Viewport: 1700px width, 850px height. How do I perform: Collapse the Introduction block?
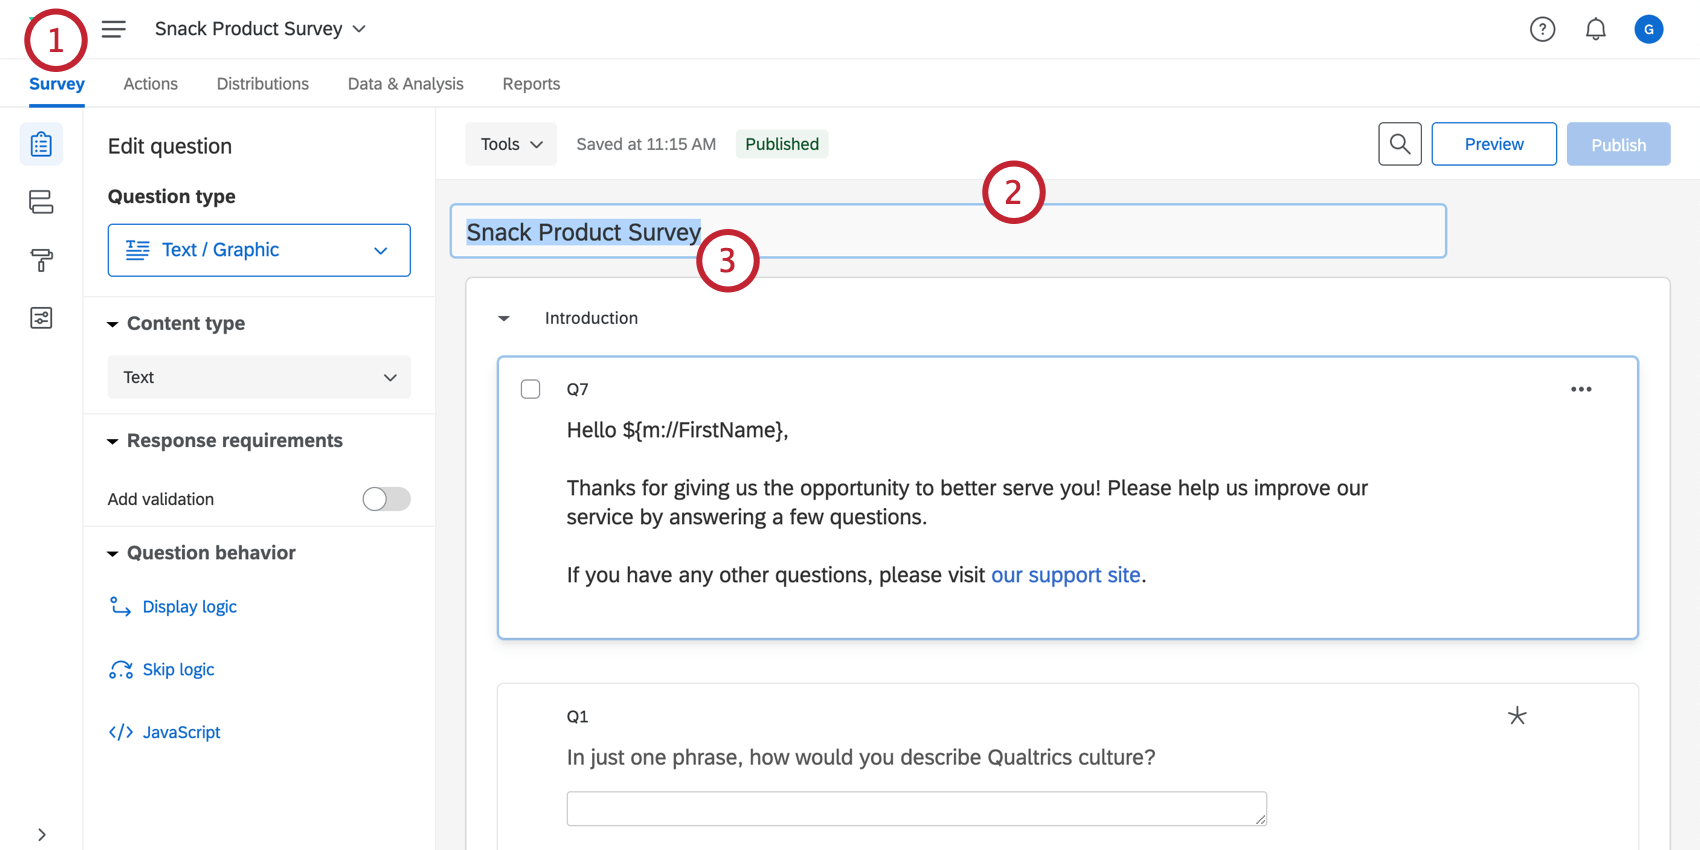[504, 318]
